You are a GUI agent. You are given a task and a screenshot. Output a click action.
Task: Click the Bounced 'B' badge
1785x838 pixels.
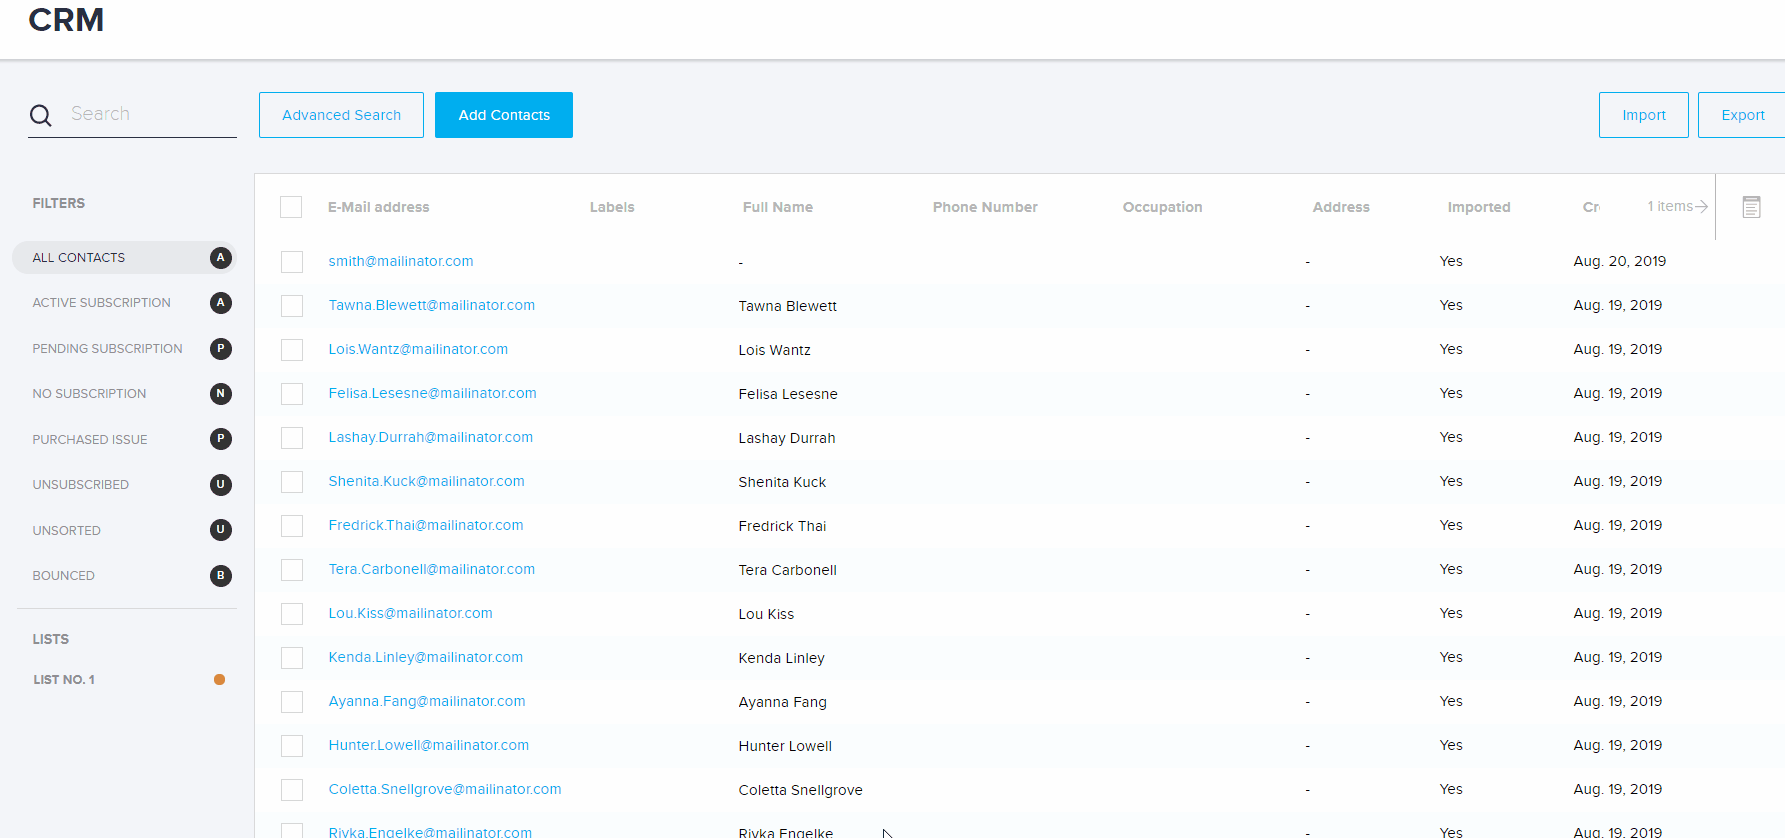pyautogui.click(x=221, y=576)
